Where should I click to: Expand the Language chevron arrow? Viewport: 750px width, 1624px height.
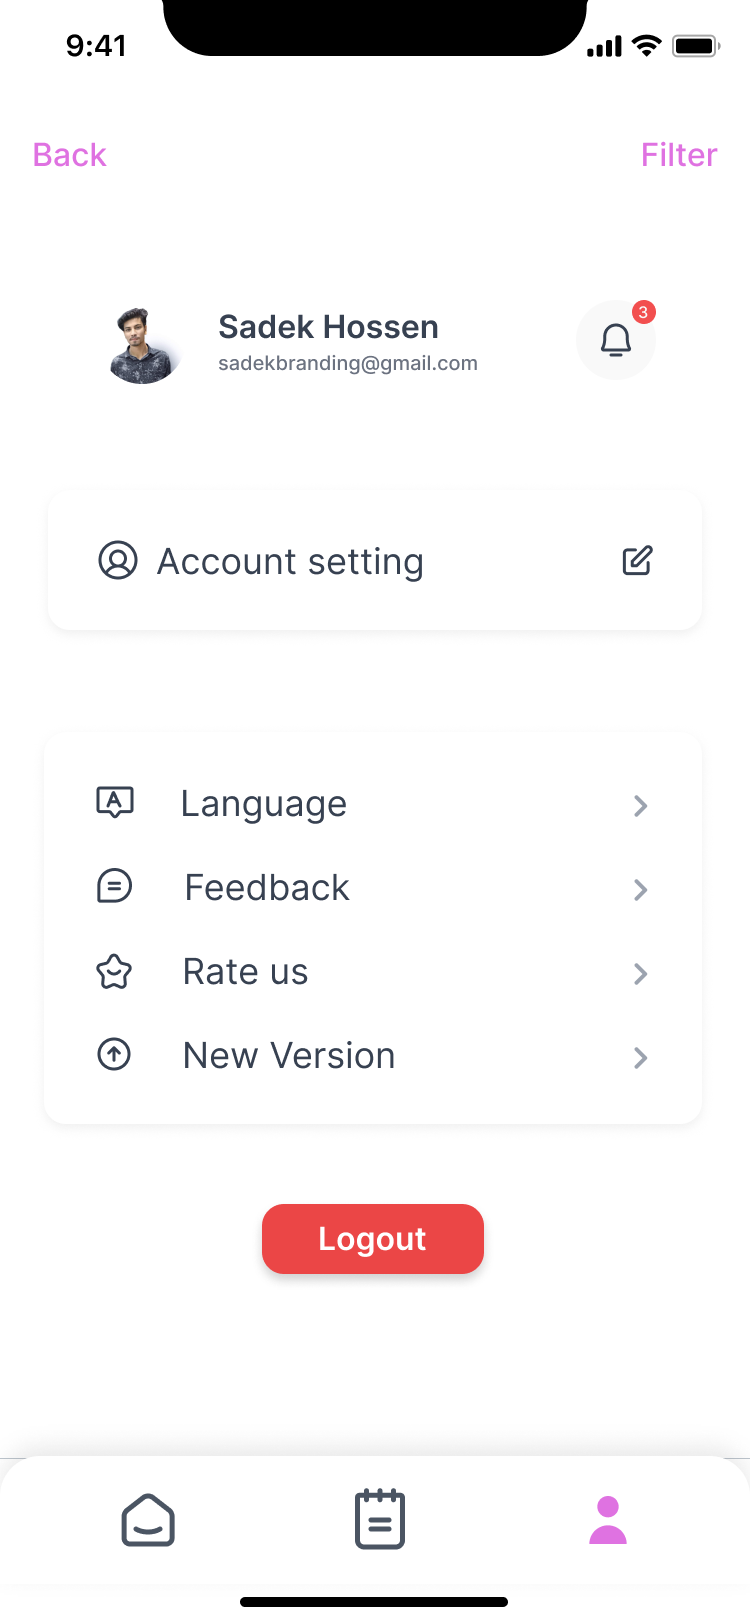click(641, 805)
